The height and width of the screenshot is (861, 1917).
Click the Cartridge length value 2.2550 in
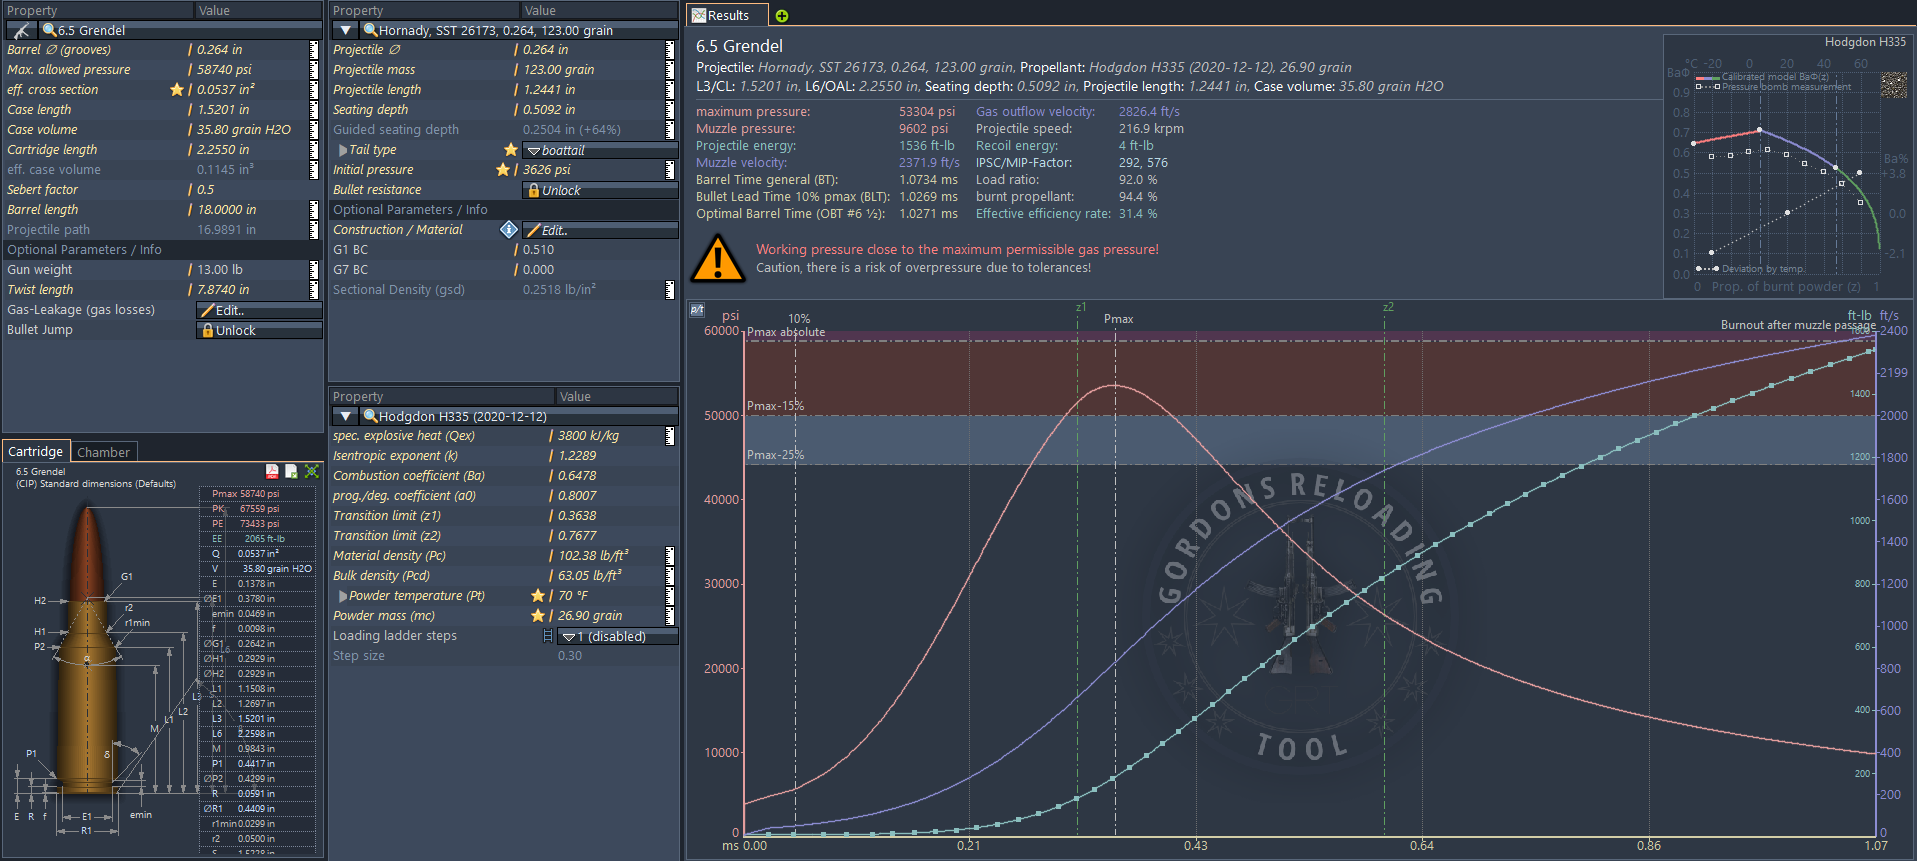click(223, 150)
